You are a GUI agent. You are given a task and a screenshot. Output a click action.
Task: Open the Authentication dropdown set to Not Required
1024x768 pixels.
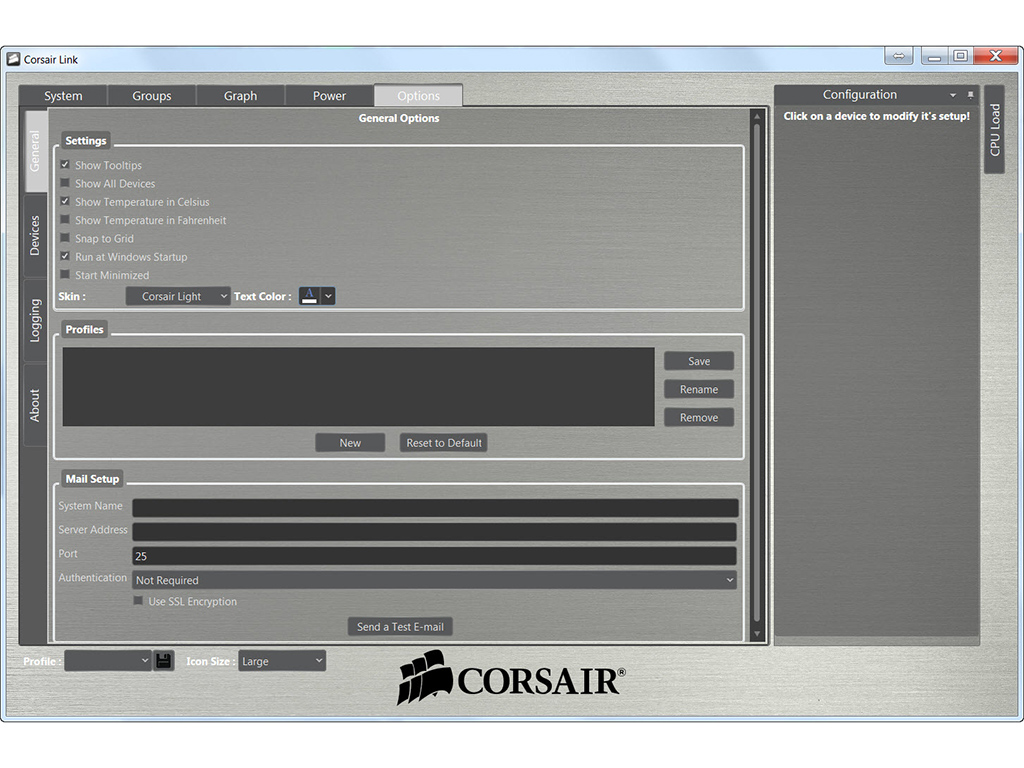click(x=434, y=580)
